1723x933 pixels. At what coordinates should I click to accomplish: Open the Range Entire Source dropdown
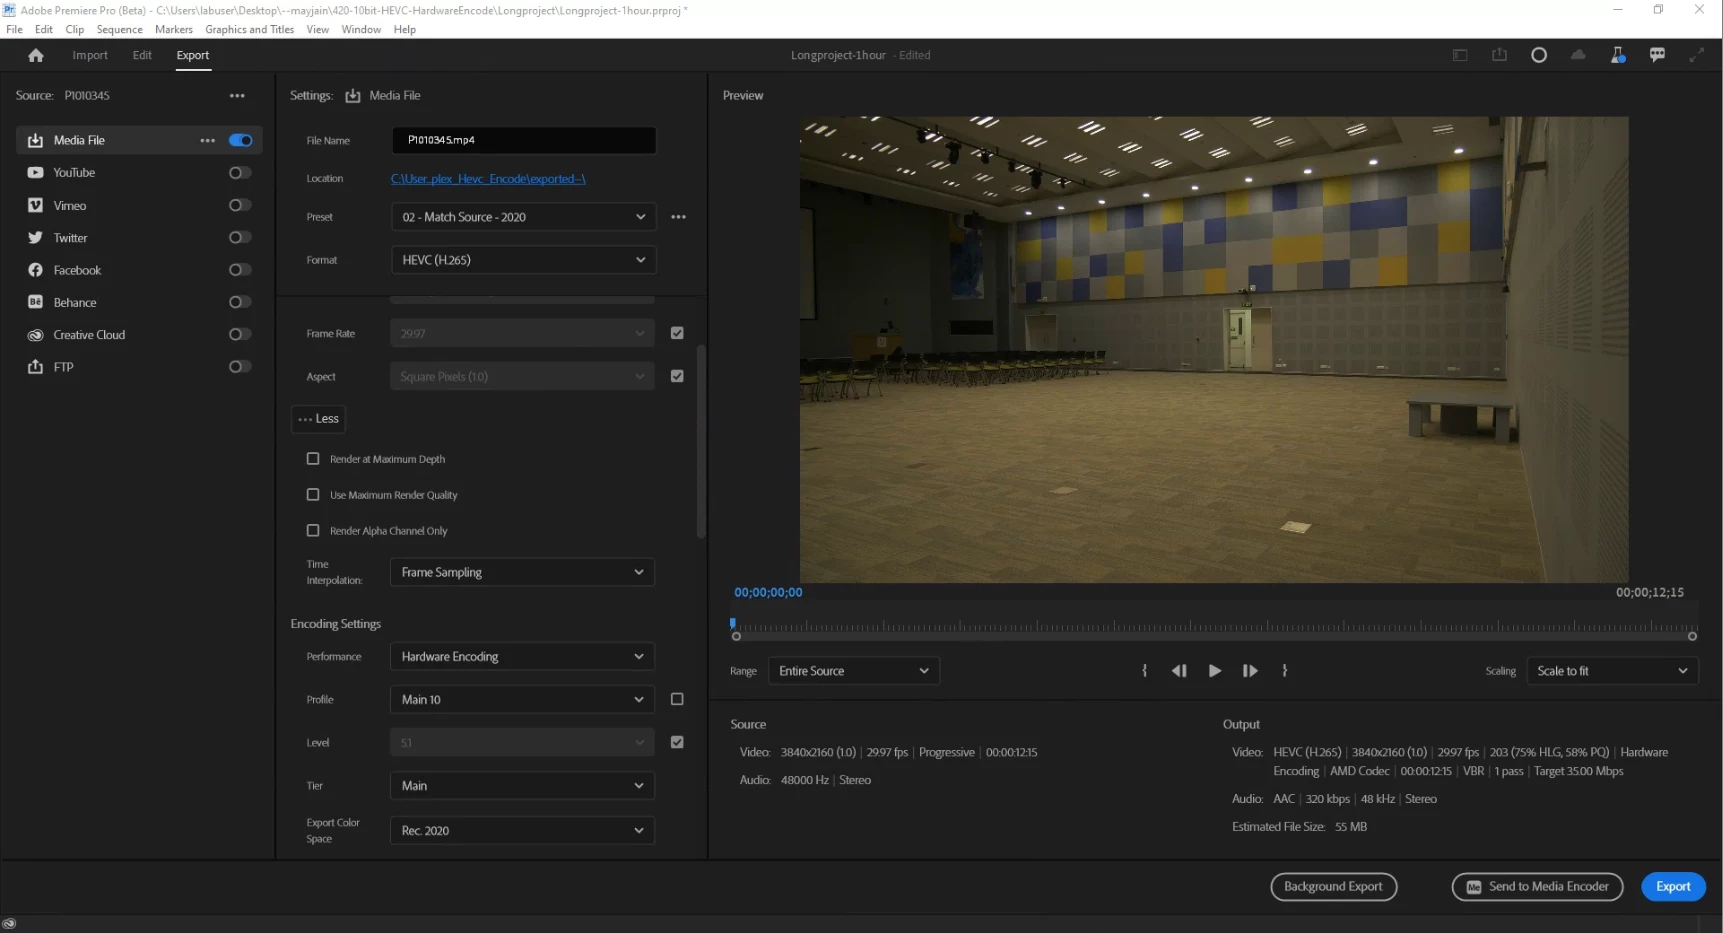853,671
